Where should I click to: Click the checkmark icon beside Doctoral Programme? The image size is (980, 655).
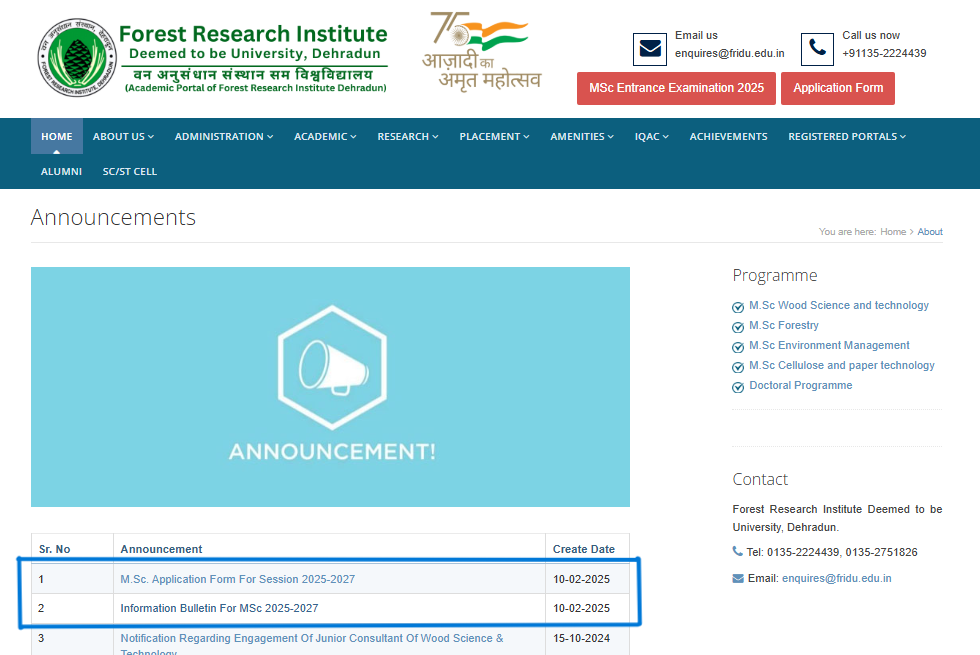738,386
